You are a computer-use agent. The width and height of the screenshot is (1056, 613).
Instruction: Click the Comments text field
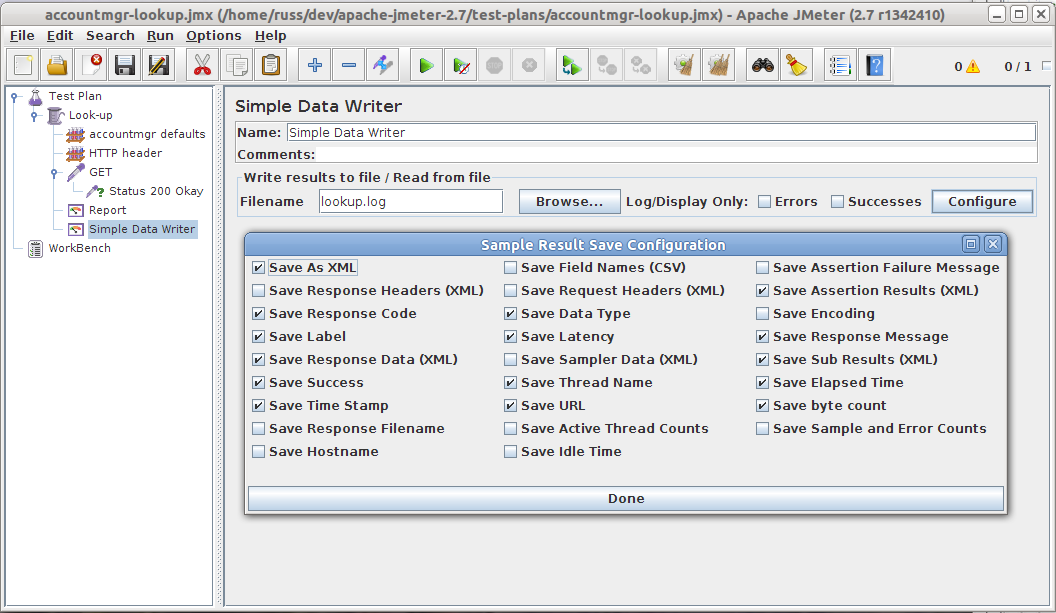(x=677, y=154)
